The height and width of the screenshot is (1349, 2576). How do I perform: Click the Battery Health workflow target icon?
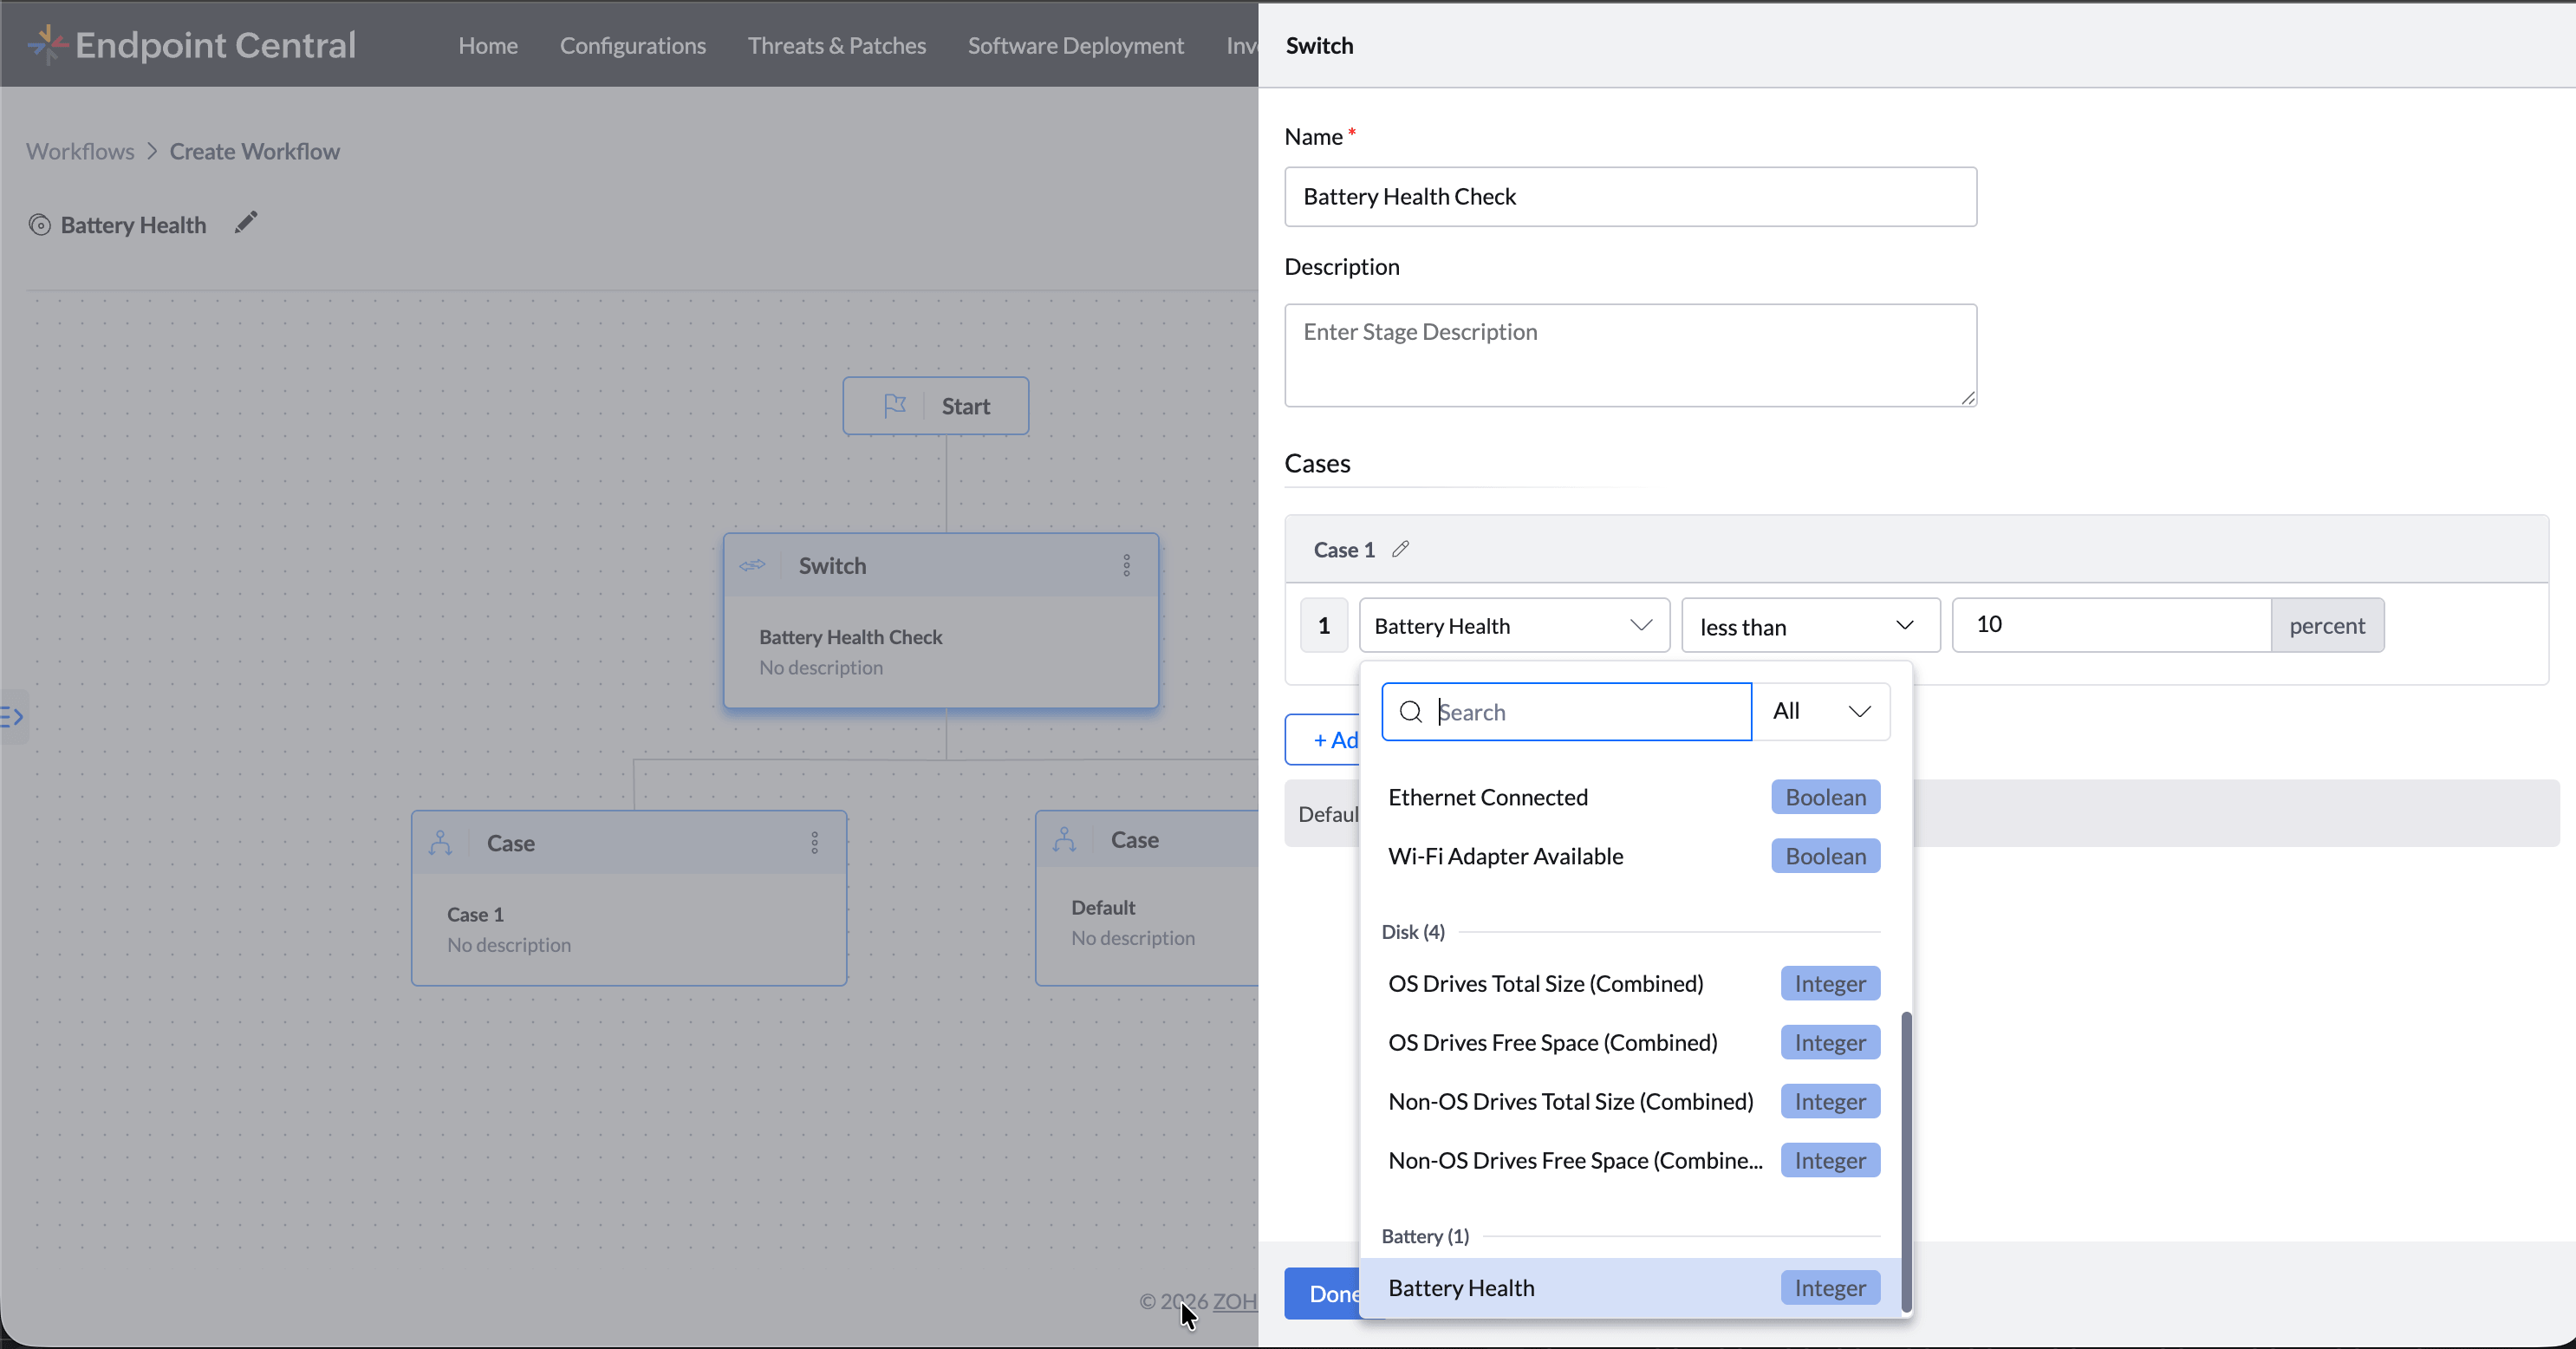[39, 225]
